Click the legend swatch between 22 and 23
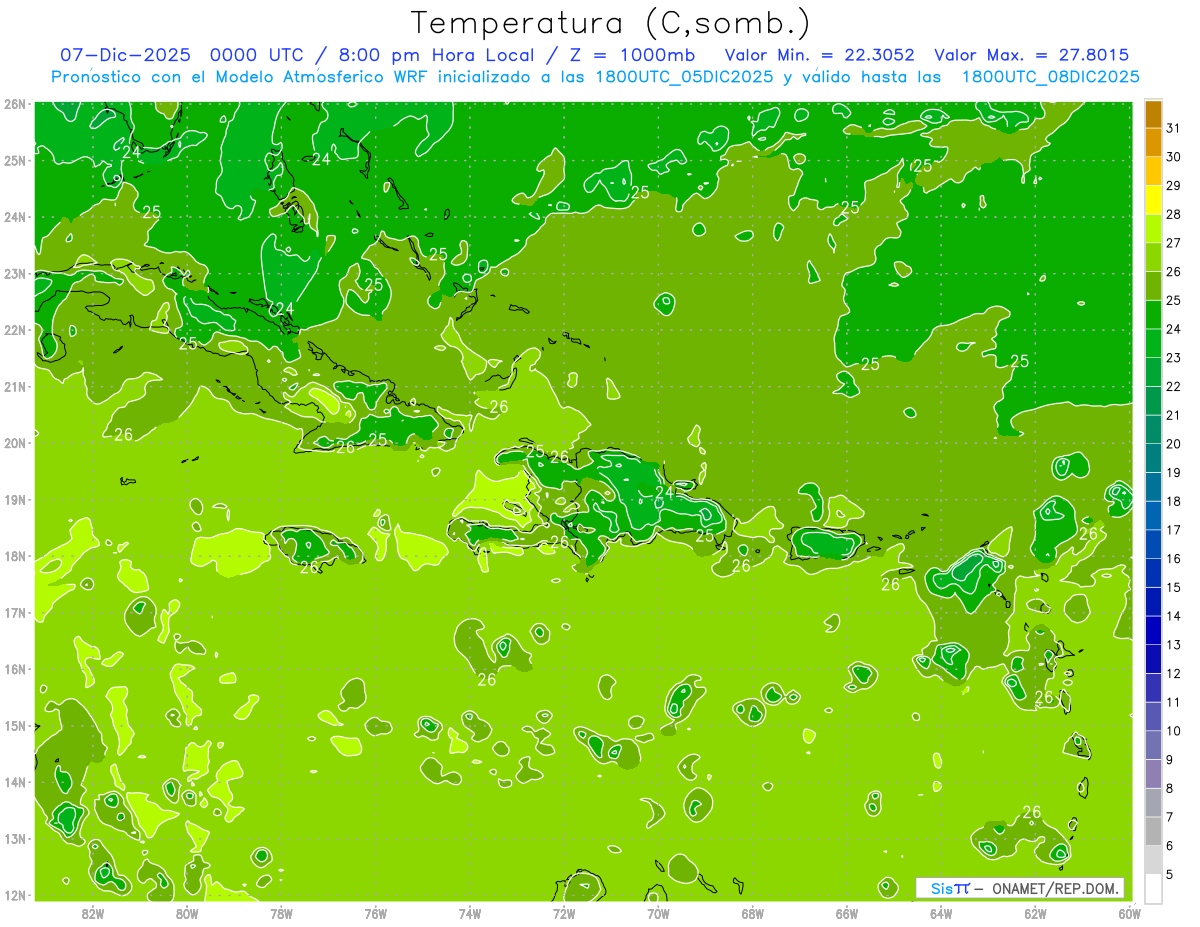The image size is (1200, 927). pos(1153,372)
